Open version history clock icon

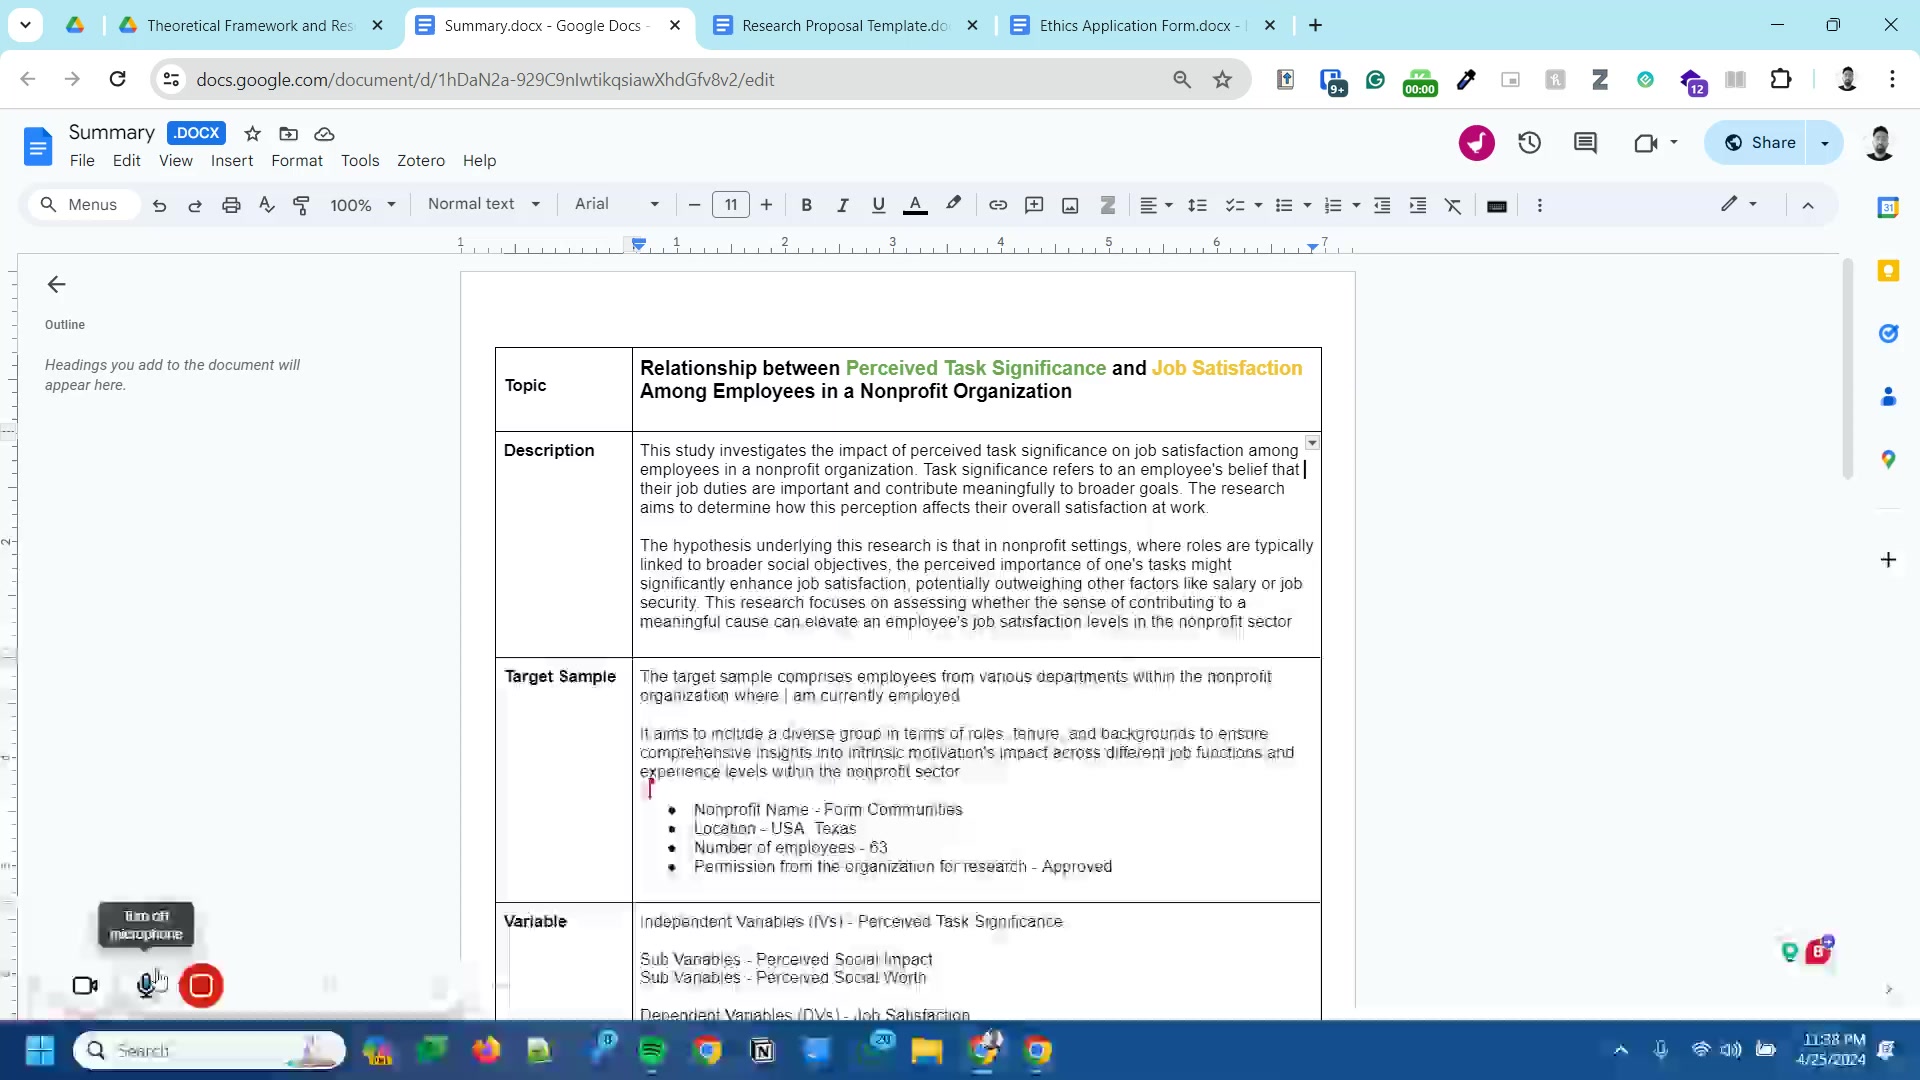(x=1529, y=143)
